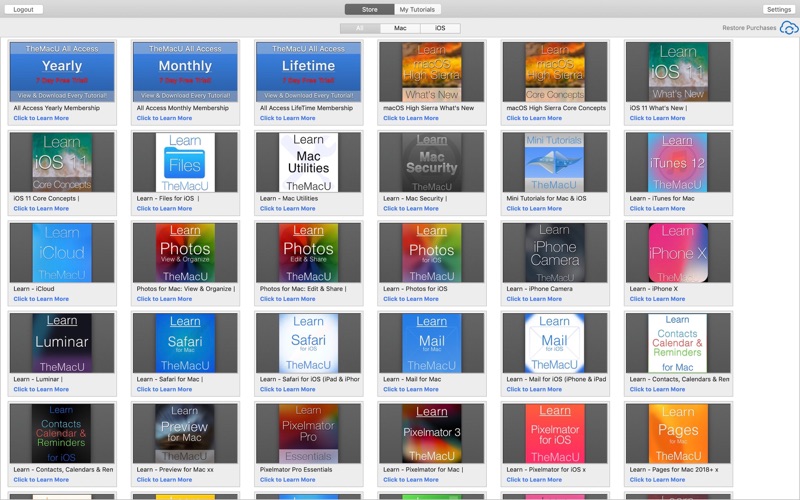
Task: Select the Learn iPhone X cover
Action: [x=678, y=253]
